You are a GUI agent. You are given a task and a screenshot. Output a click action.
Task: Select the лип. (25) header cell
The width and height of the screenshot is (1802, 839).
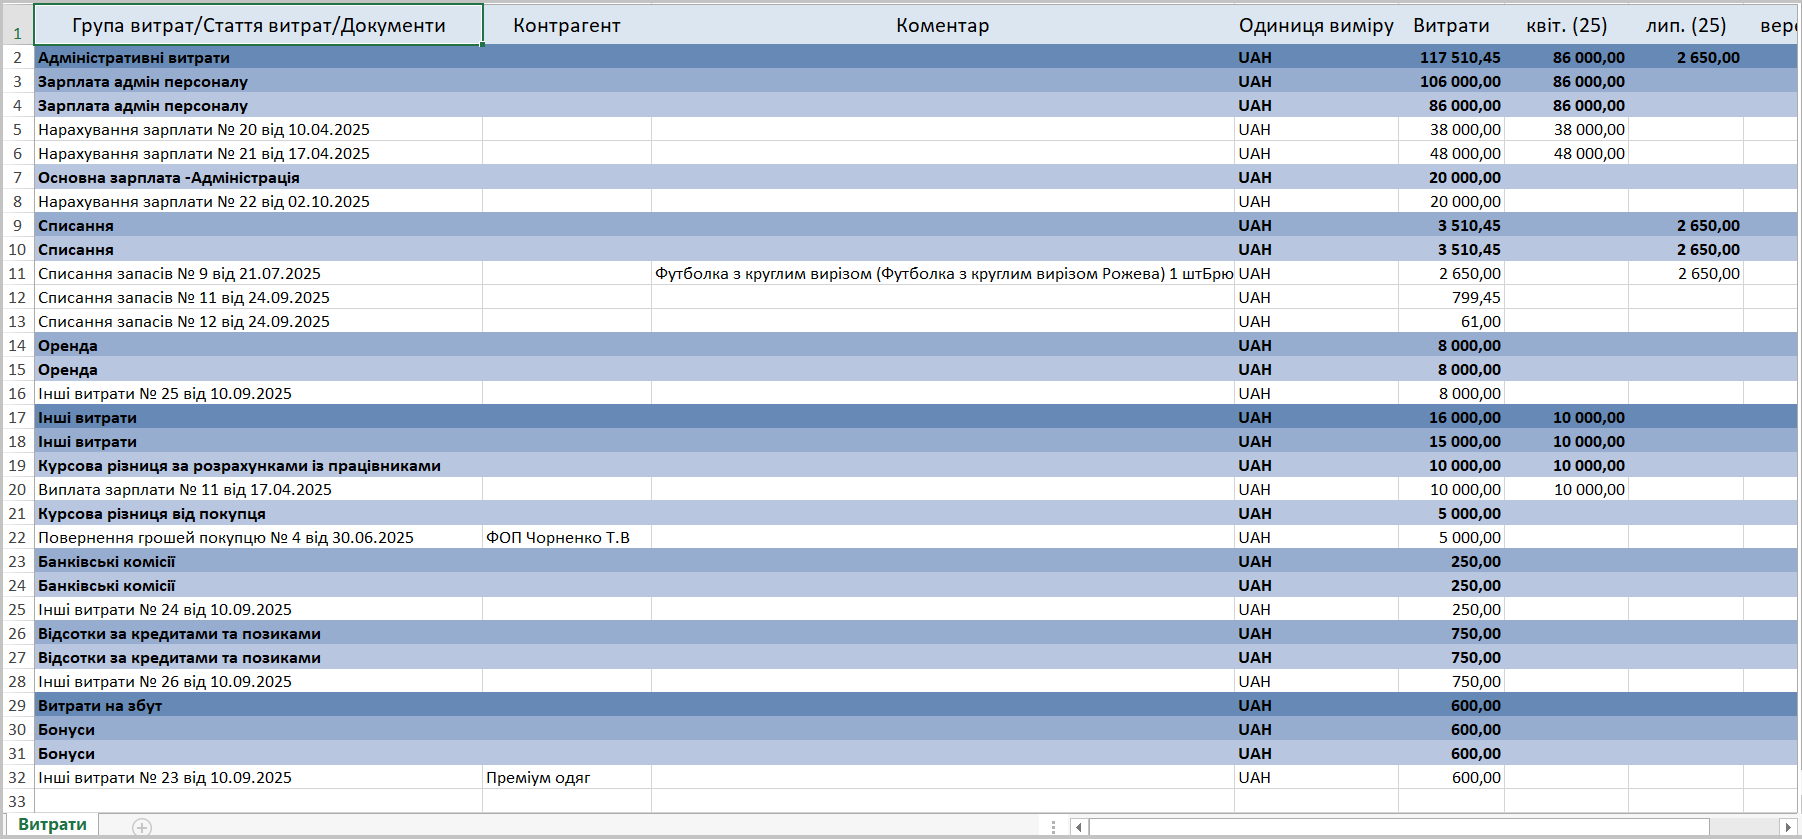click(x=1685, y=26)
